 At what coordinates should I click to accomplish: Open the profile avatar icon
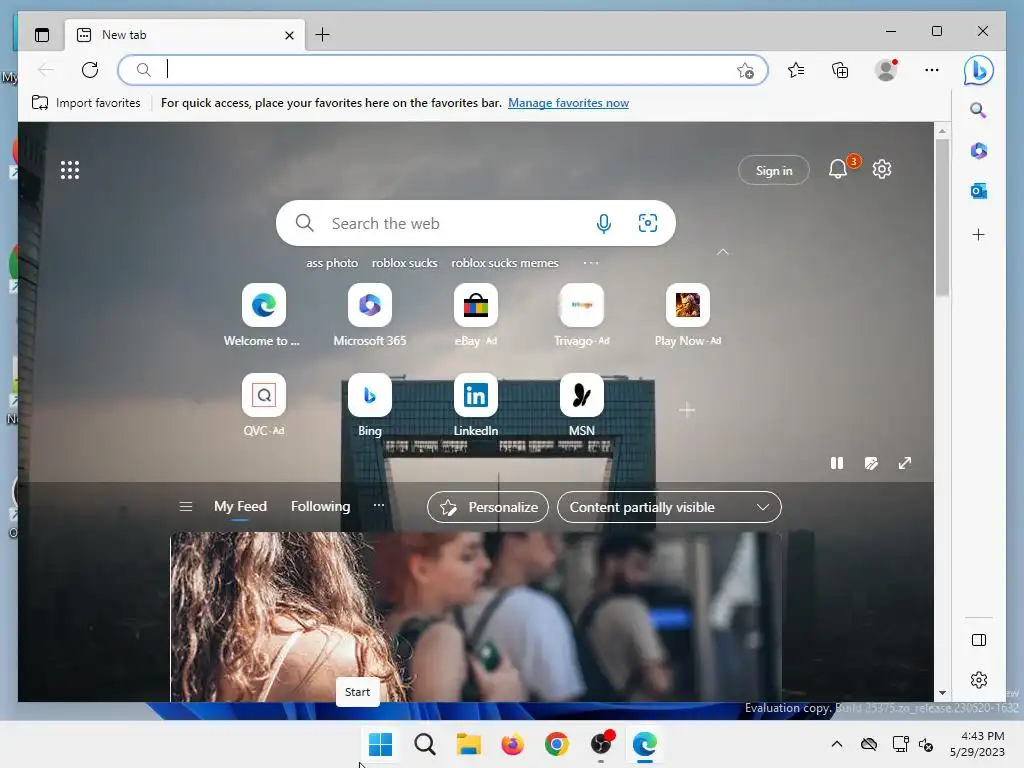(886, 70)
